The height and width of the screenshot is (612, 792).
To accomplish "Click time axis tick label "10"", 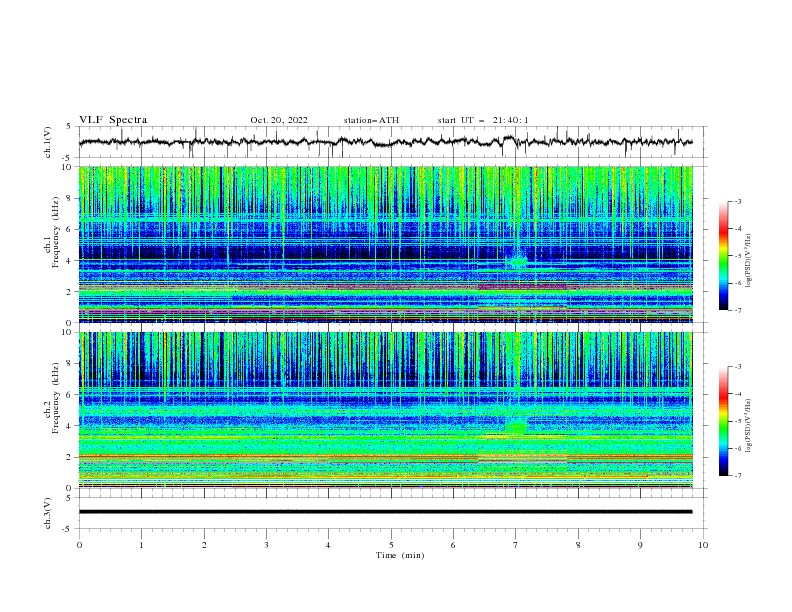I will (703, 545).
